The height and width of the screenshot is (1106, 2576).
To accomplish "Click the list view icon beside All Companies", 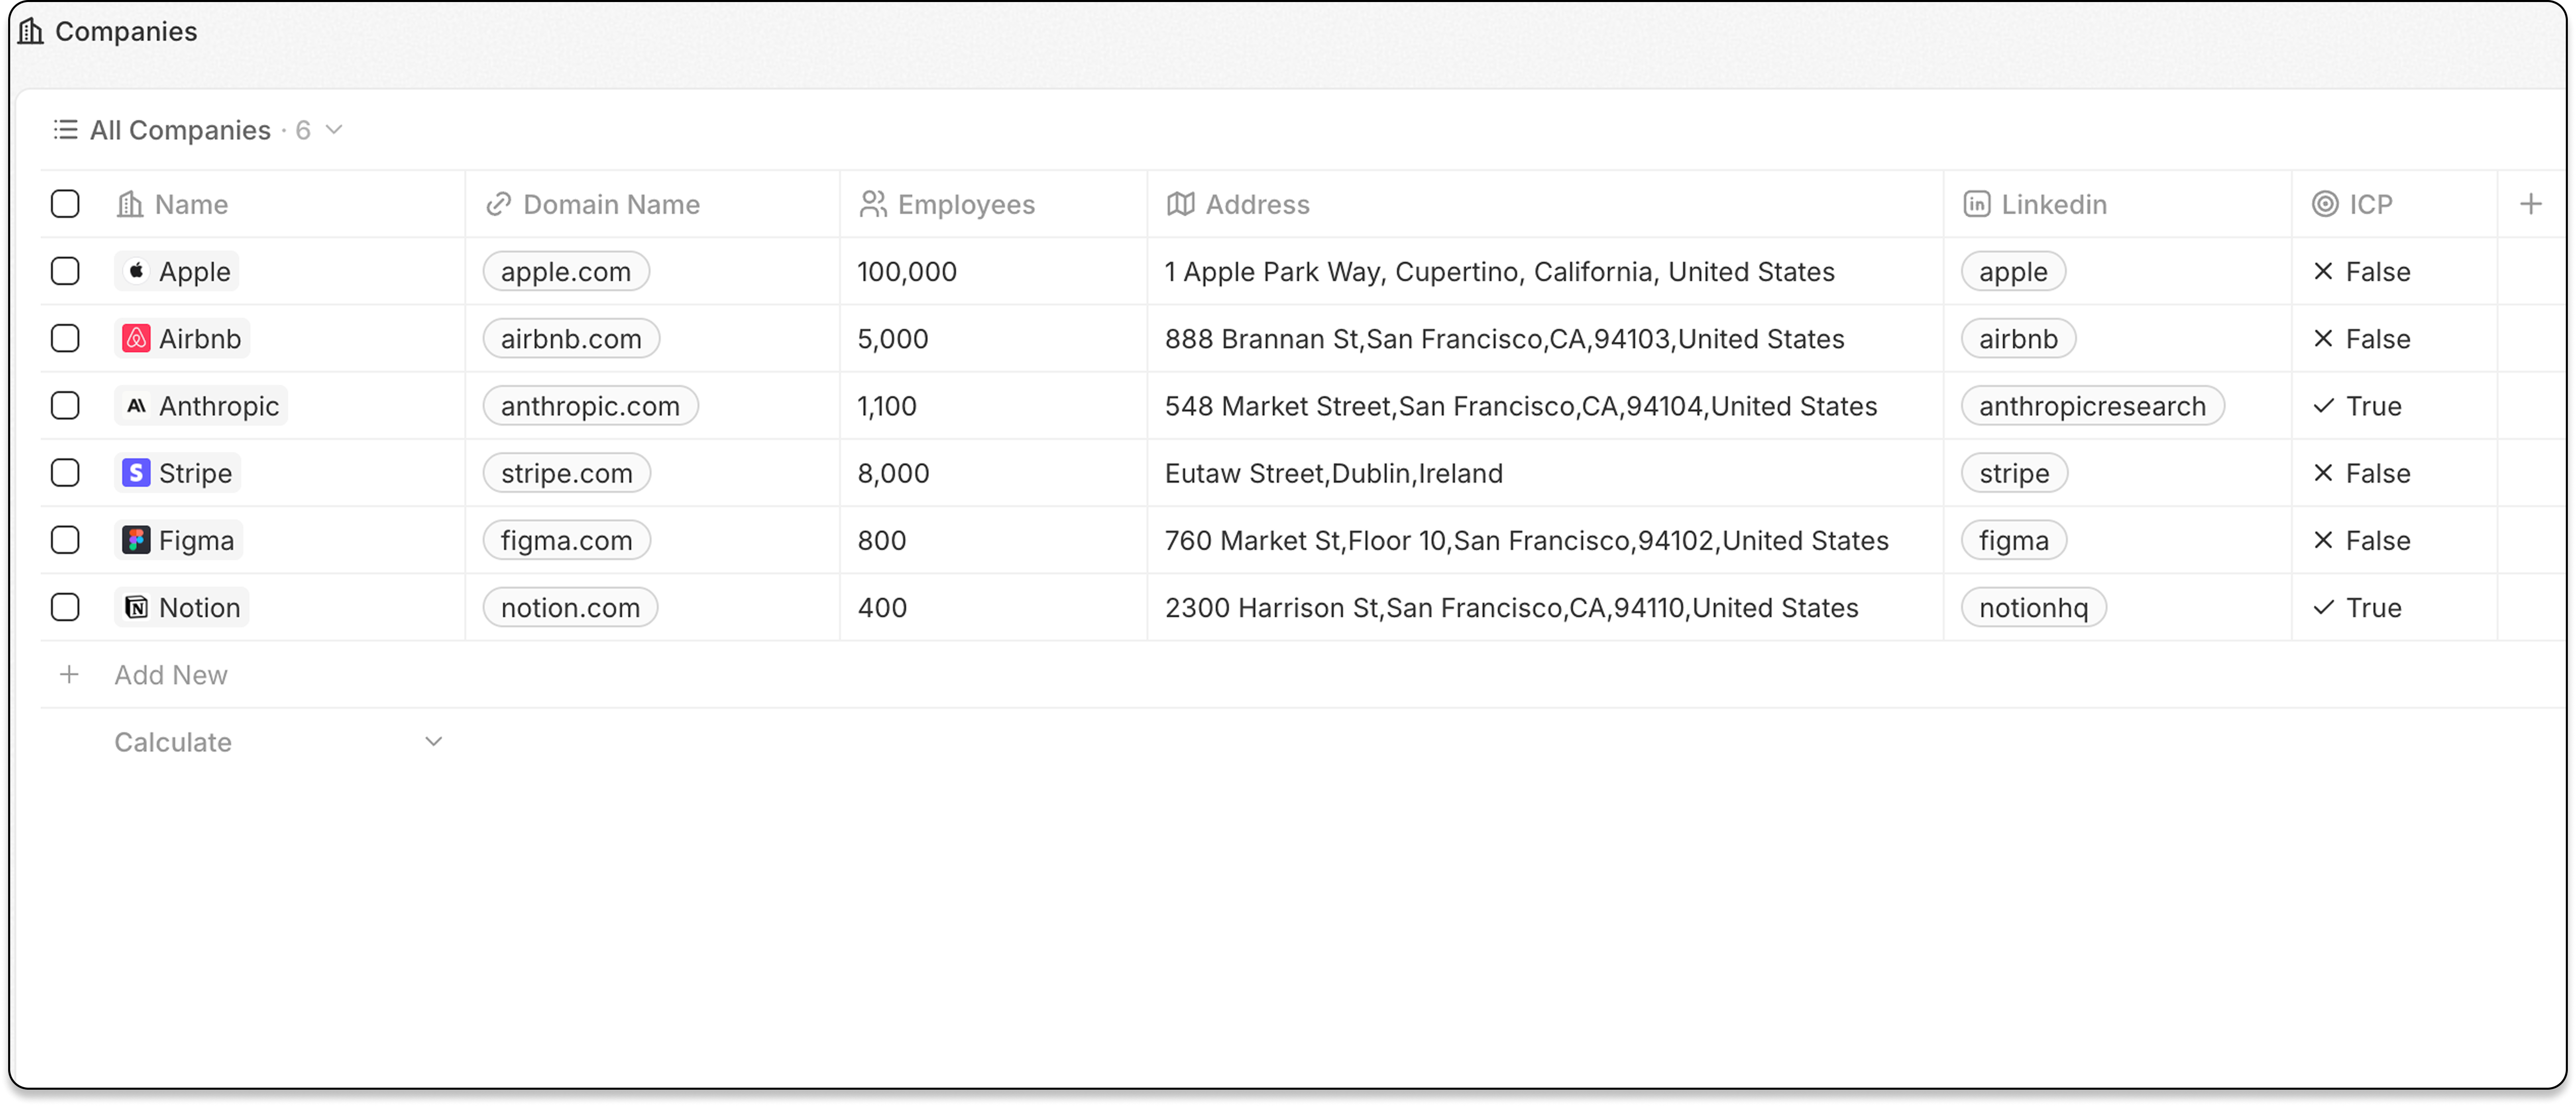I will point(65,130).
